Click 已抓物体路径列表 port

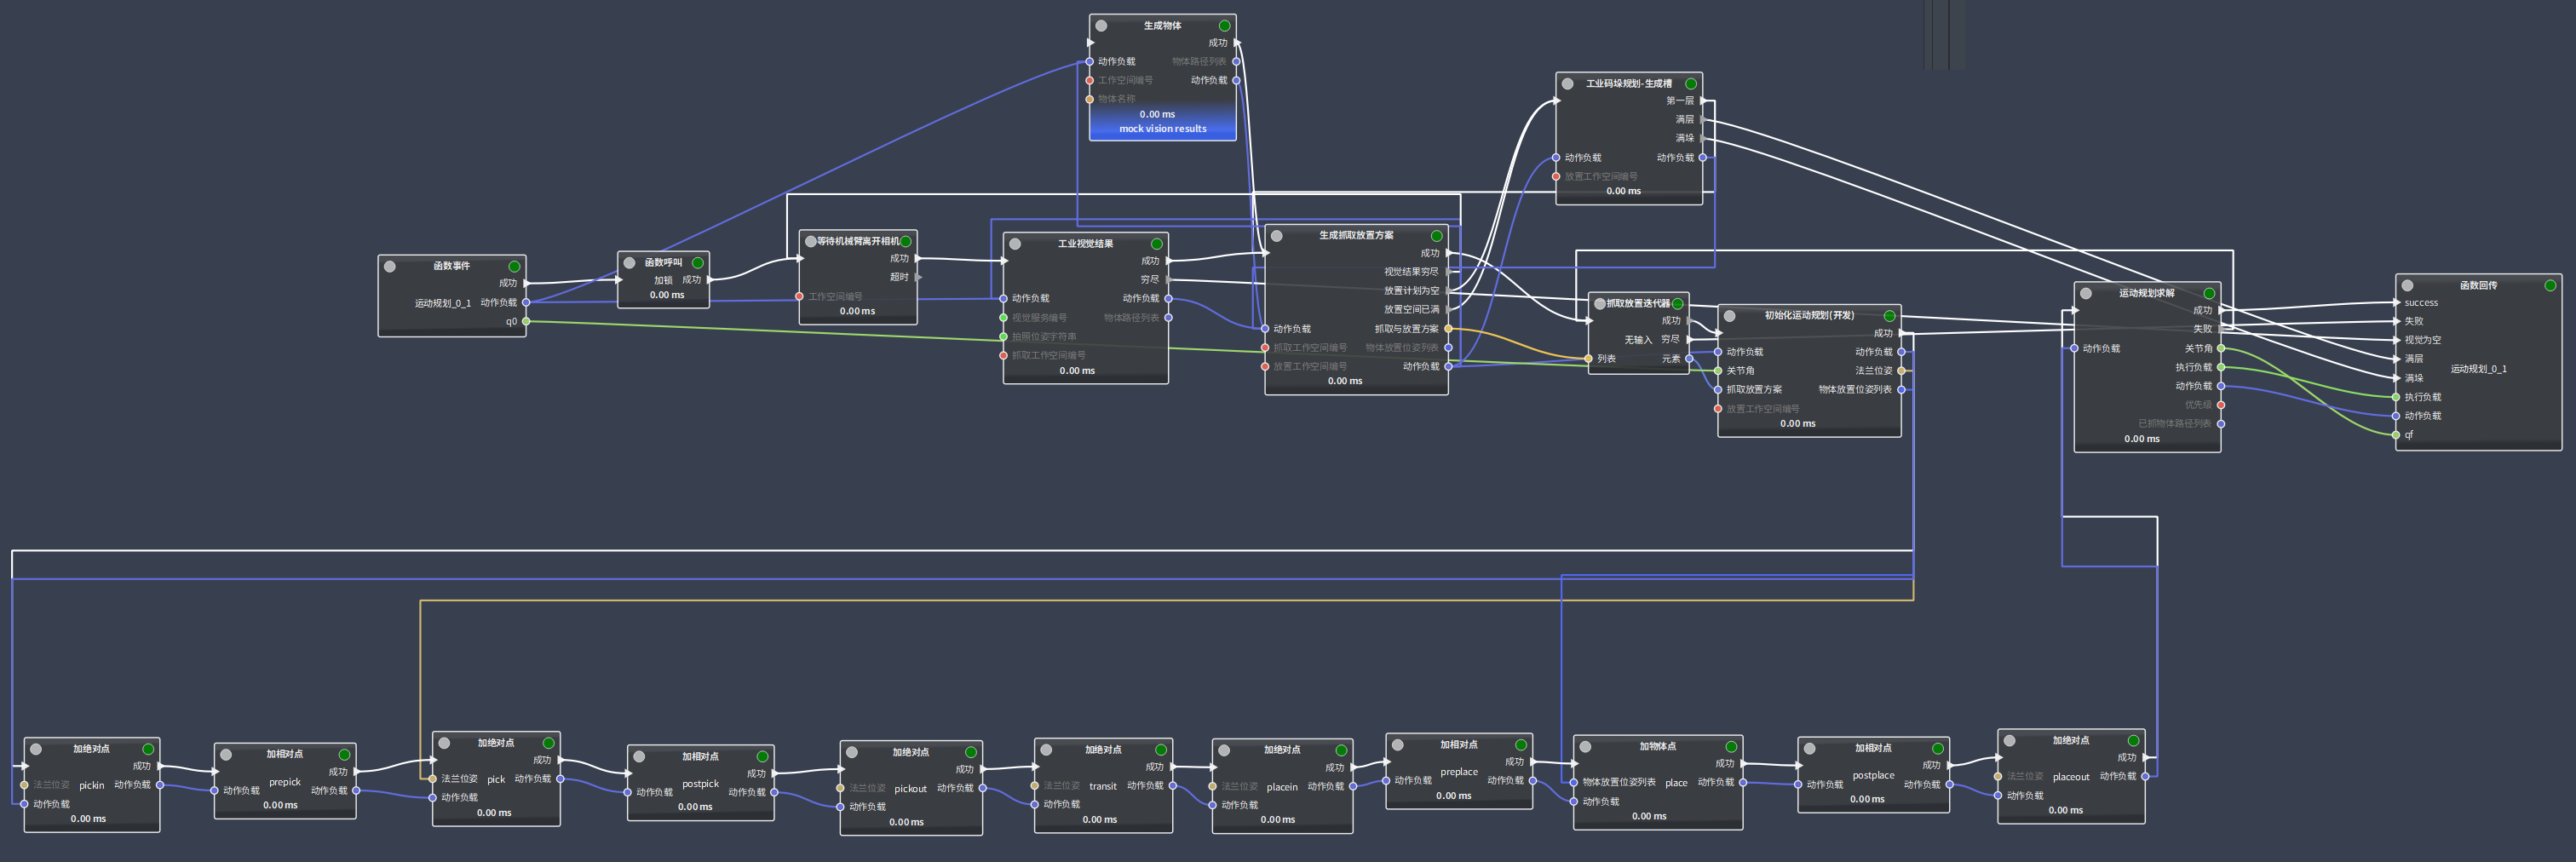(x=2221, y=424)
